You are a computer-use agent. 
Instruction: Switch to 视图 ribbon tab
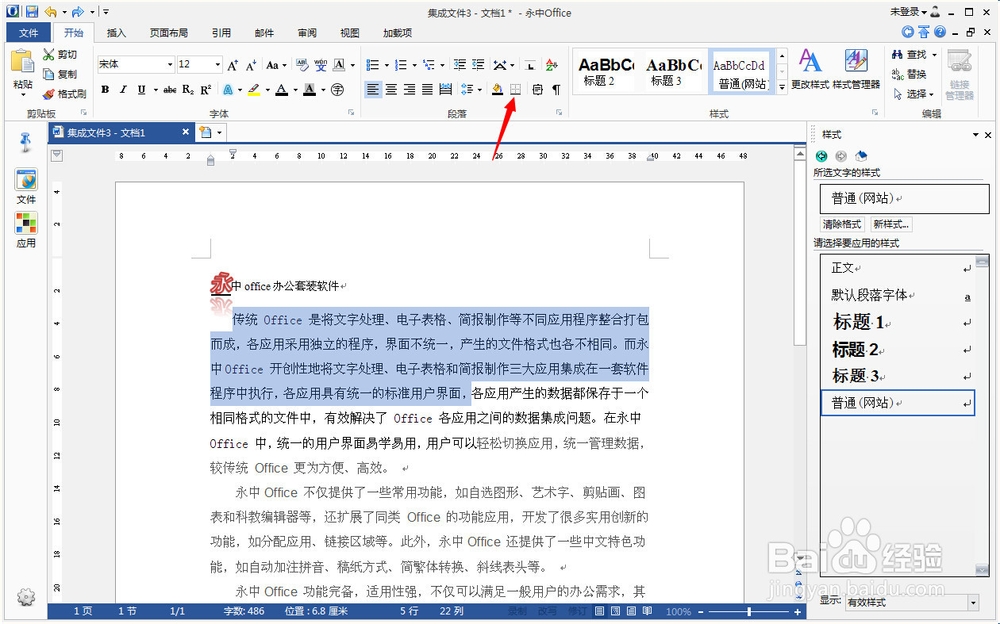[x=349, y=33]
